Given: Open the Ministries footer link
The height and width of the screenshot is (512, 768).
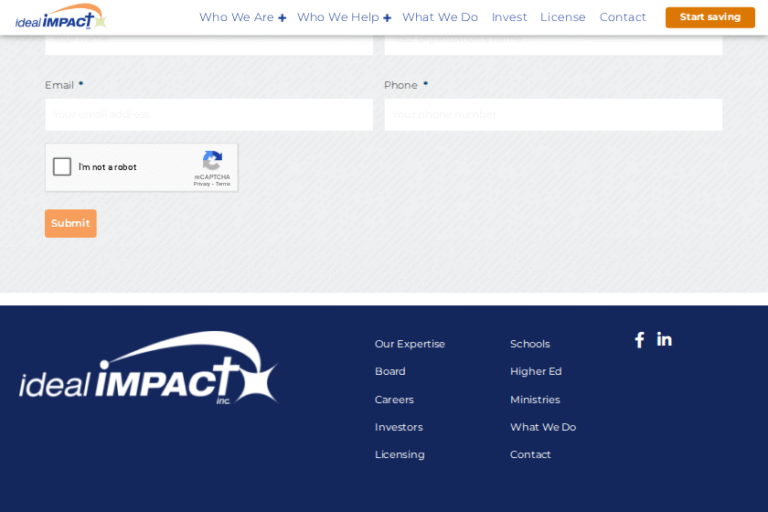Looking at the screenshot, I should point(535,400).
